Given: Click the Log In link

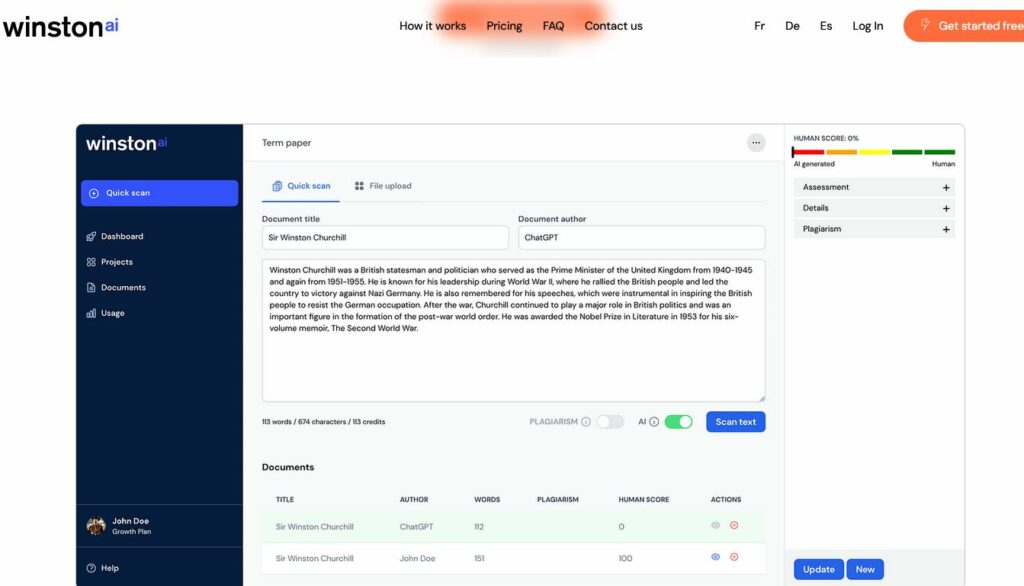Looking at the screenshot, I should tap(867, 26).
